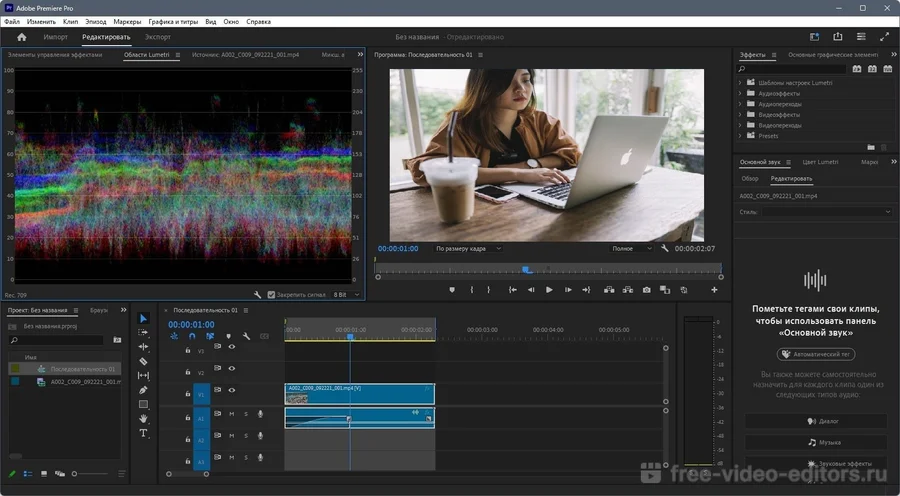Click the Extract button in program monitor

pos(628,290)
